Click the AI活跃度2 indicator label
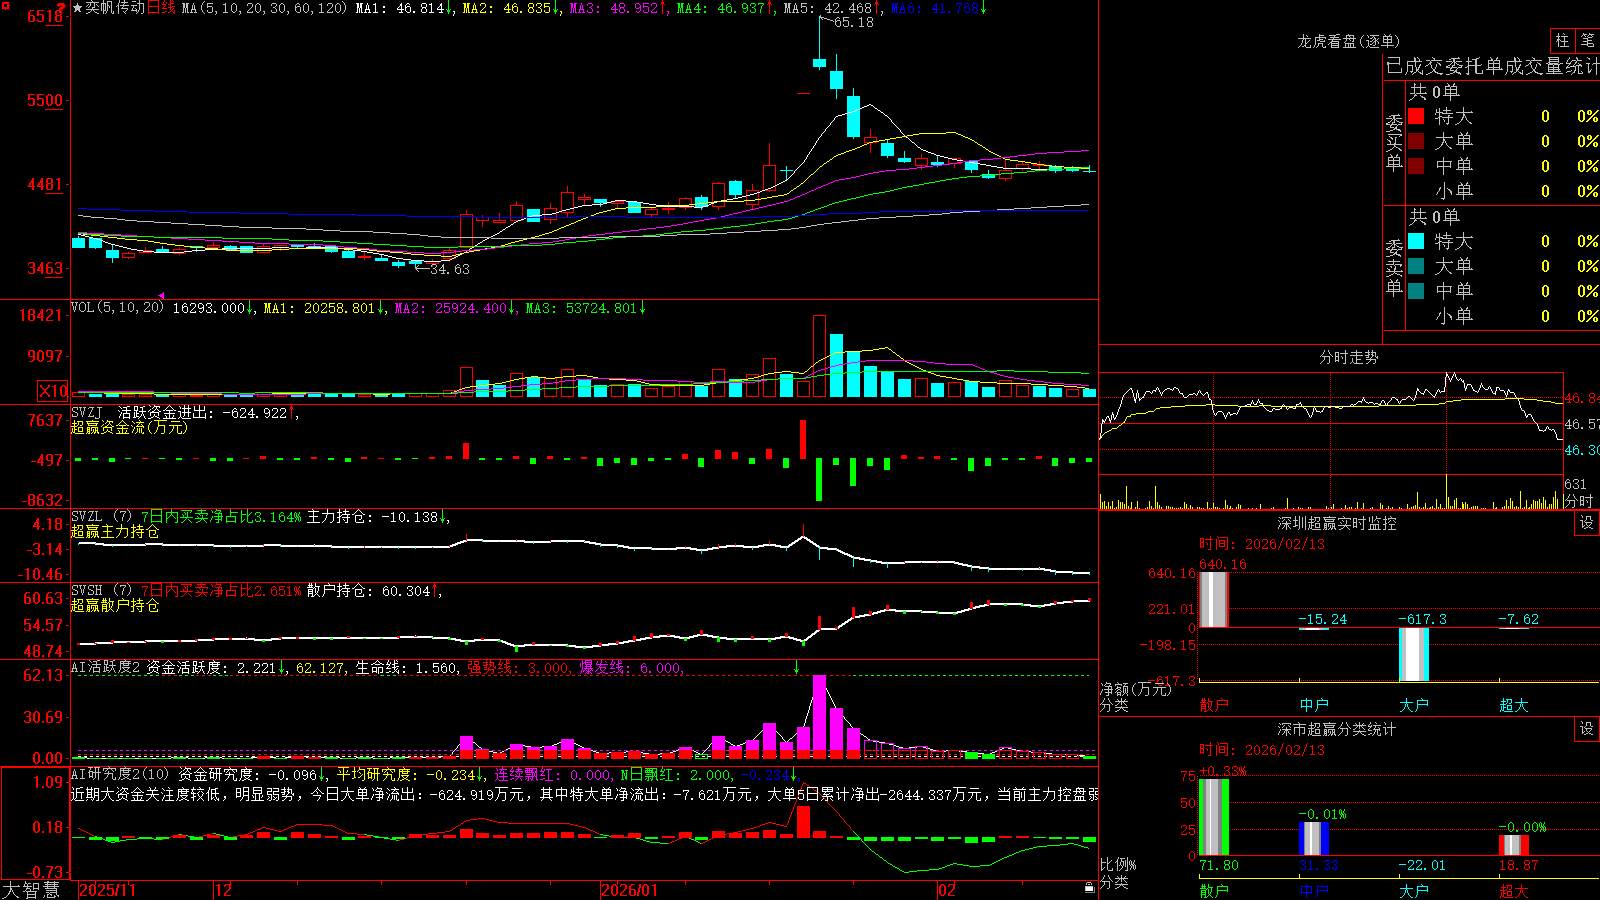The width and height of the screenshot is (1600, 900). (105, 667)
